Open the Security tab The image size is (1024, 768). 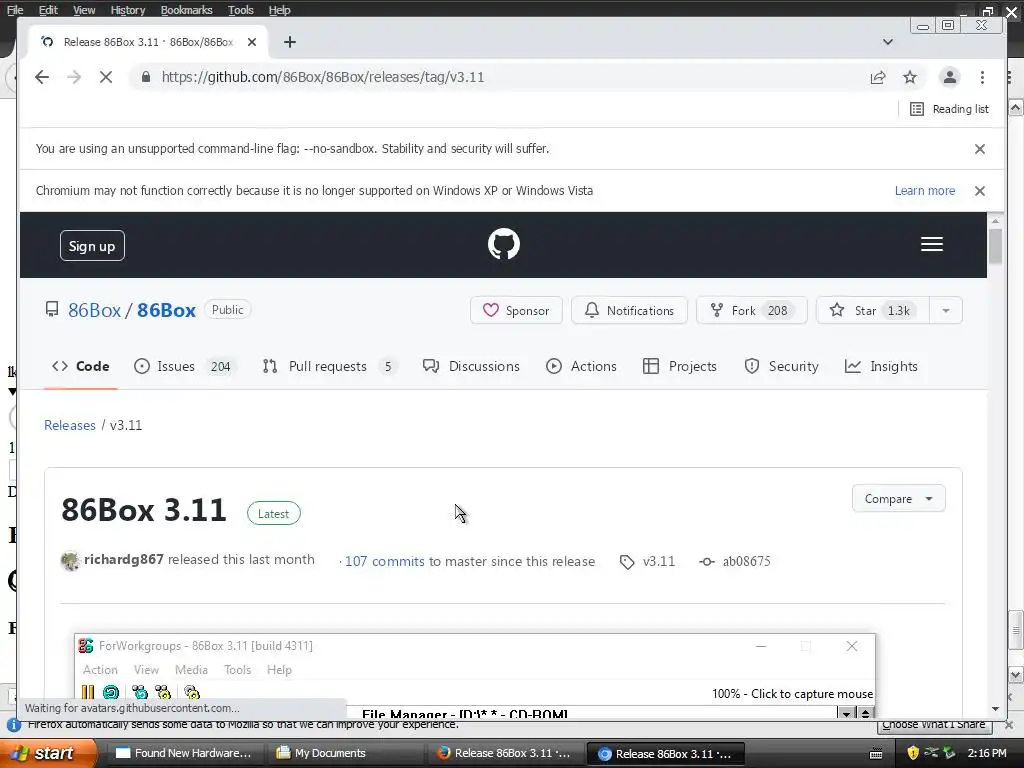[781, 366]
